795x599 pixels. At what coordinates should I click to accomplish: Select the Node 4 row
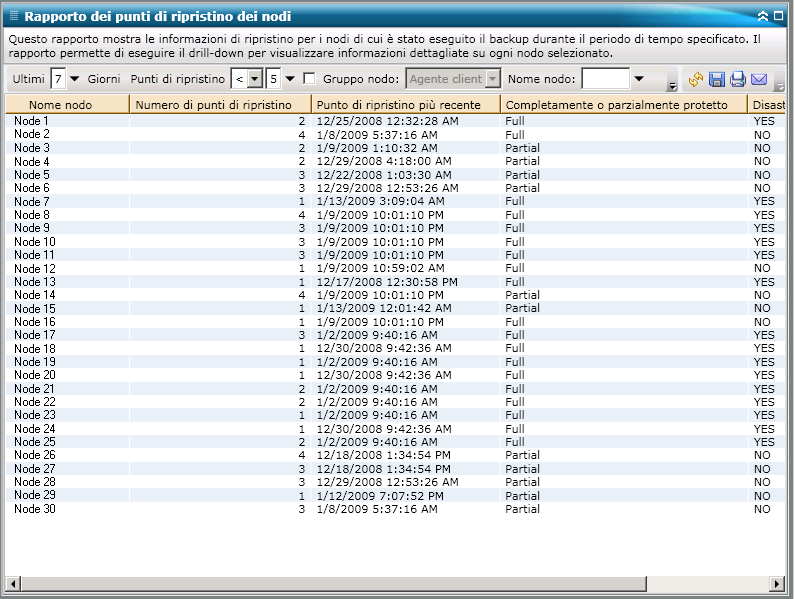[395, 161]
